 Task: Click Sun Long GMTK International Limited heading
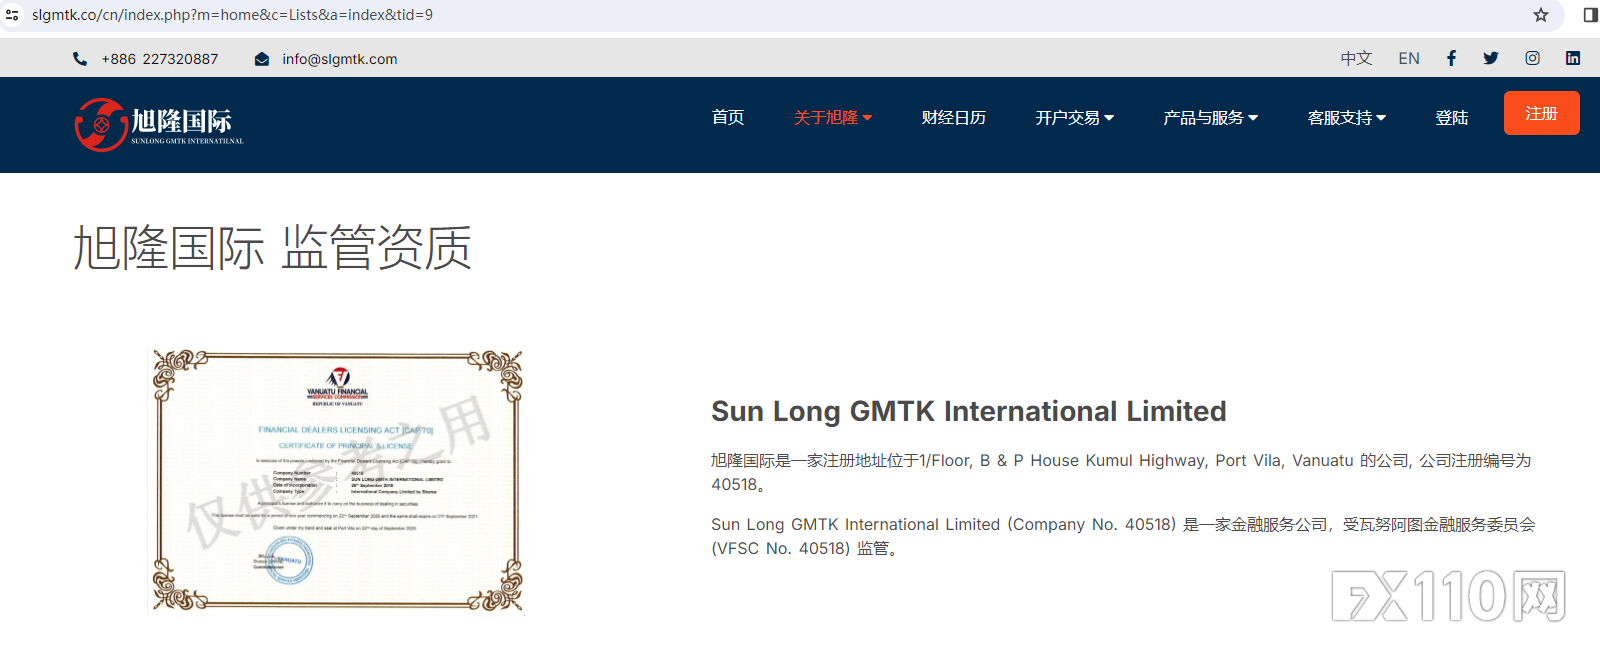coord(969,411)
